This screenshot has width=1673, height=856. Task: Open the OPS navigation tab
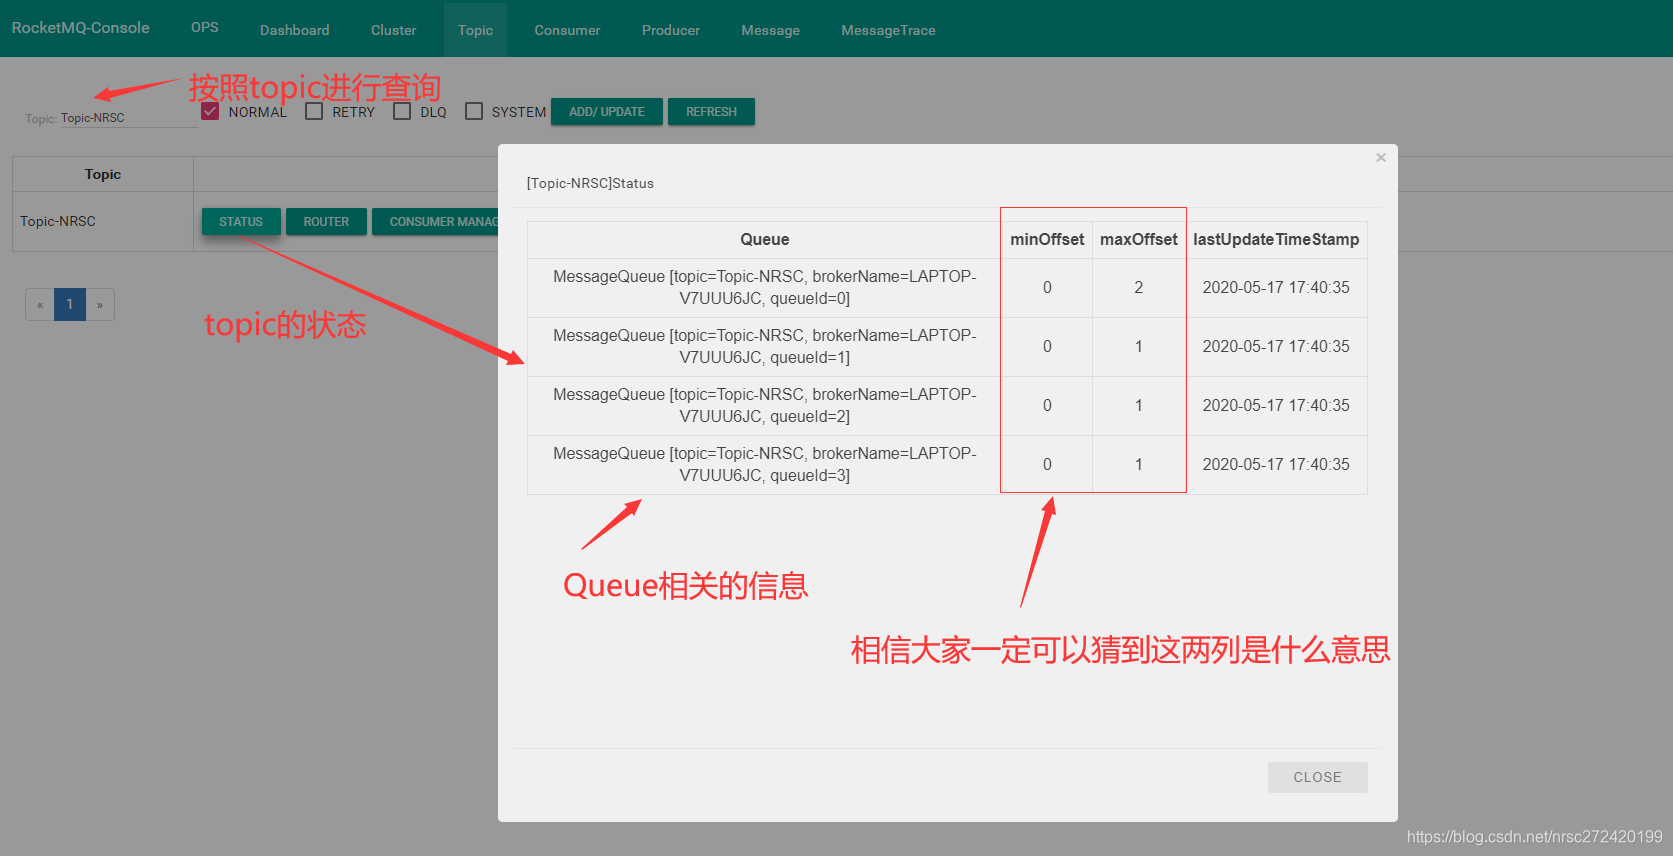click(205, 28)
